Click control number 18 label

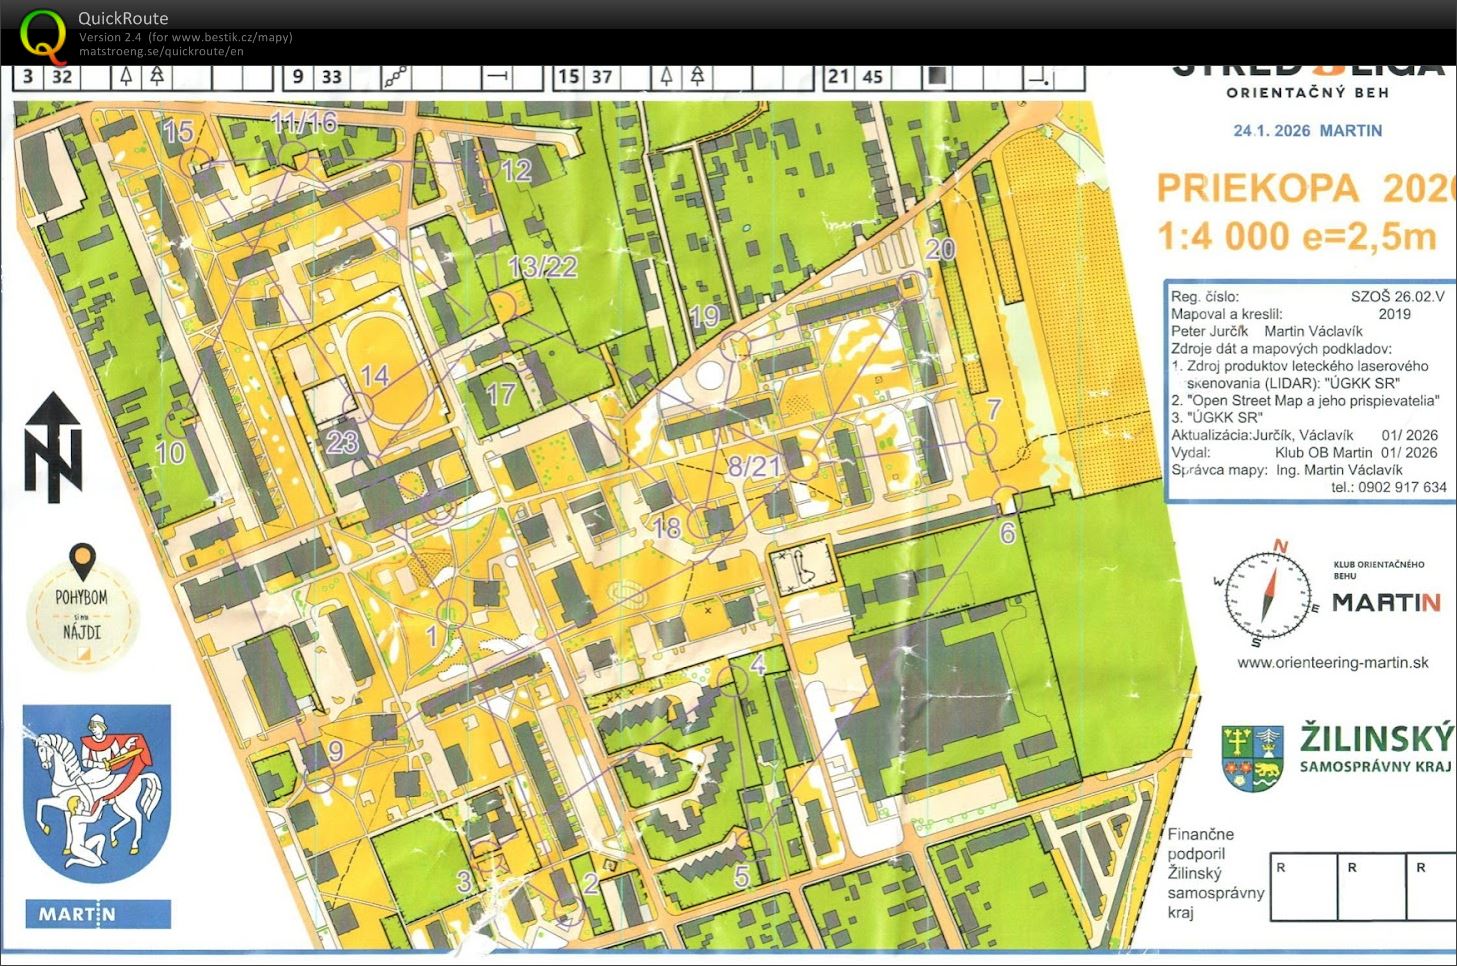666,526
